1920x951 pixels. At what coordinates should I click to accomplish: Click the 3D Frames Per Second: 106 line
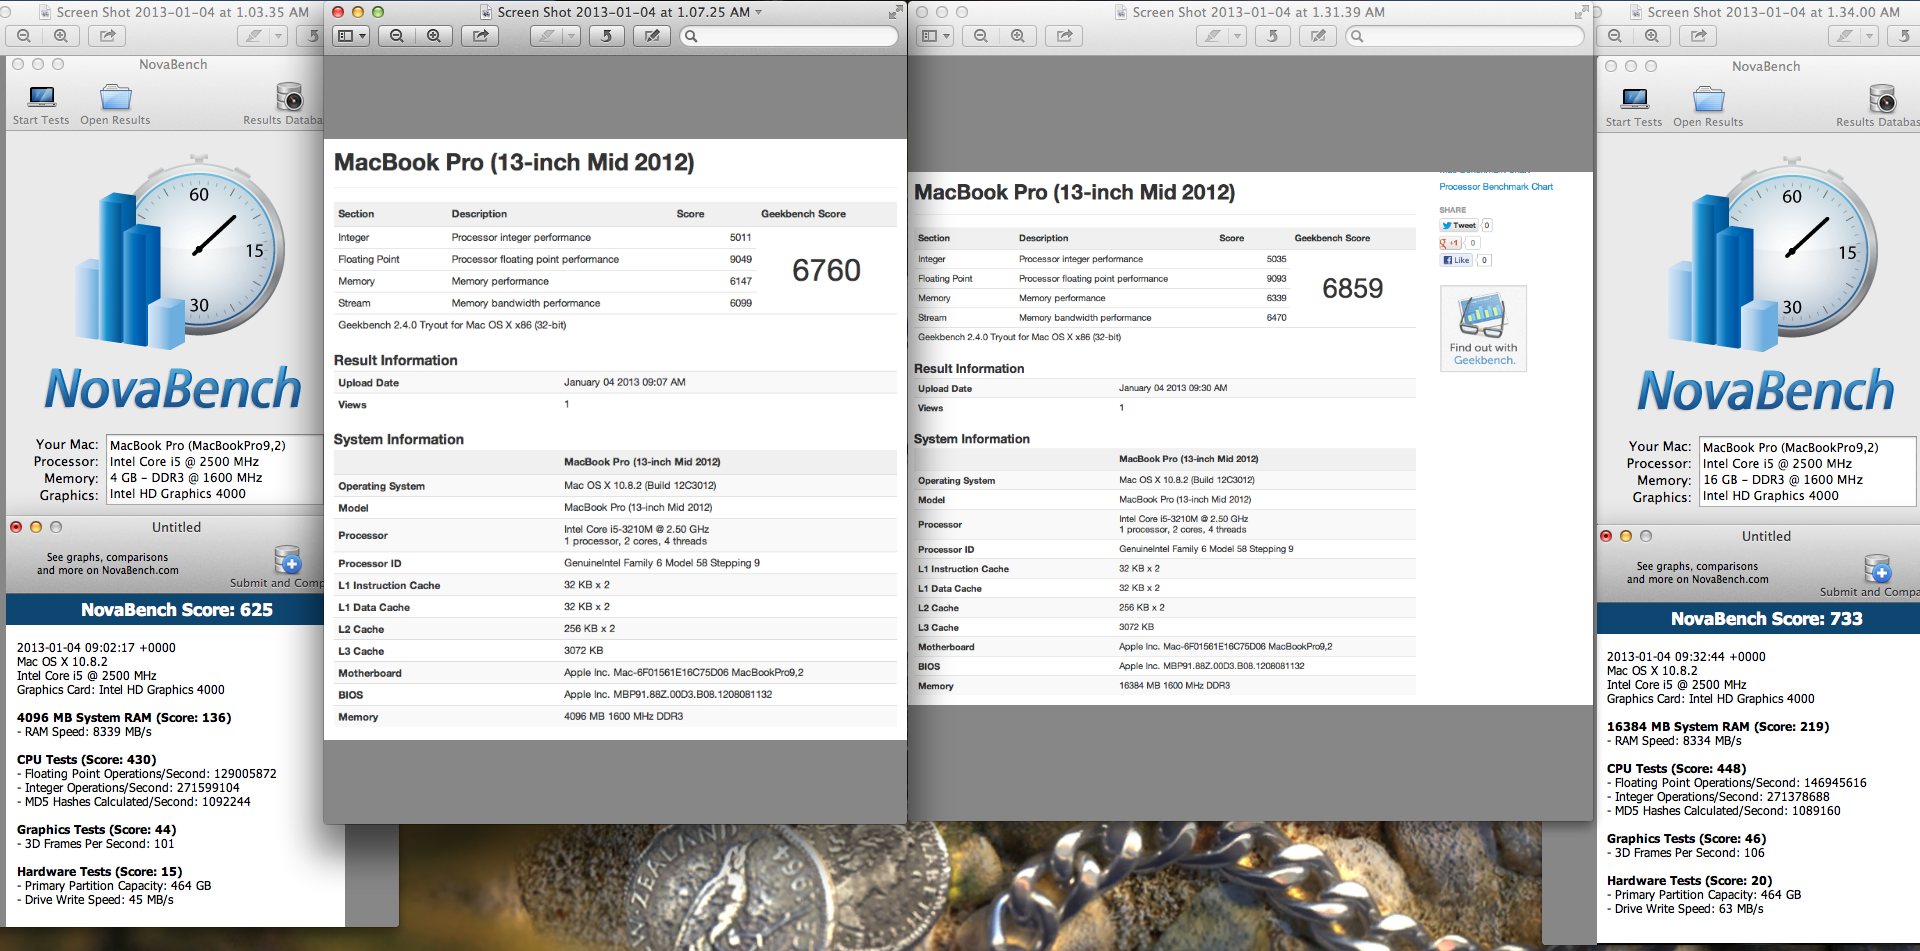(1686, 853)
